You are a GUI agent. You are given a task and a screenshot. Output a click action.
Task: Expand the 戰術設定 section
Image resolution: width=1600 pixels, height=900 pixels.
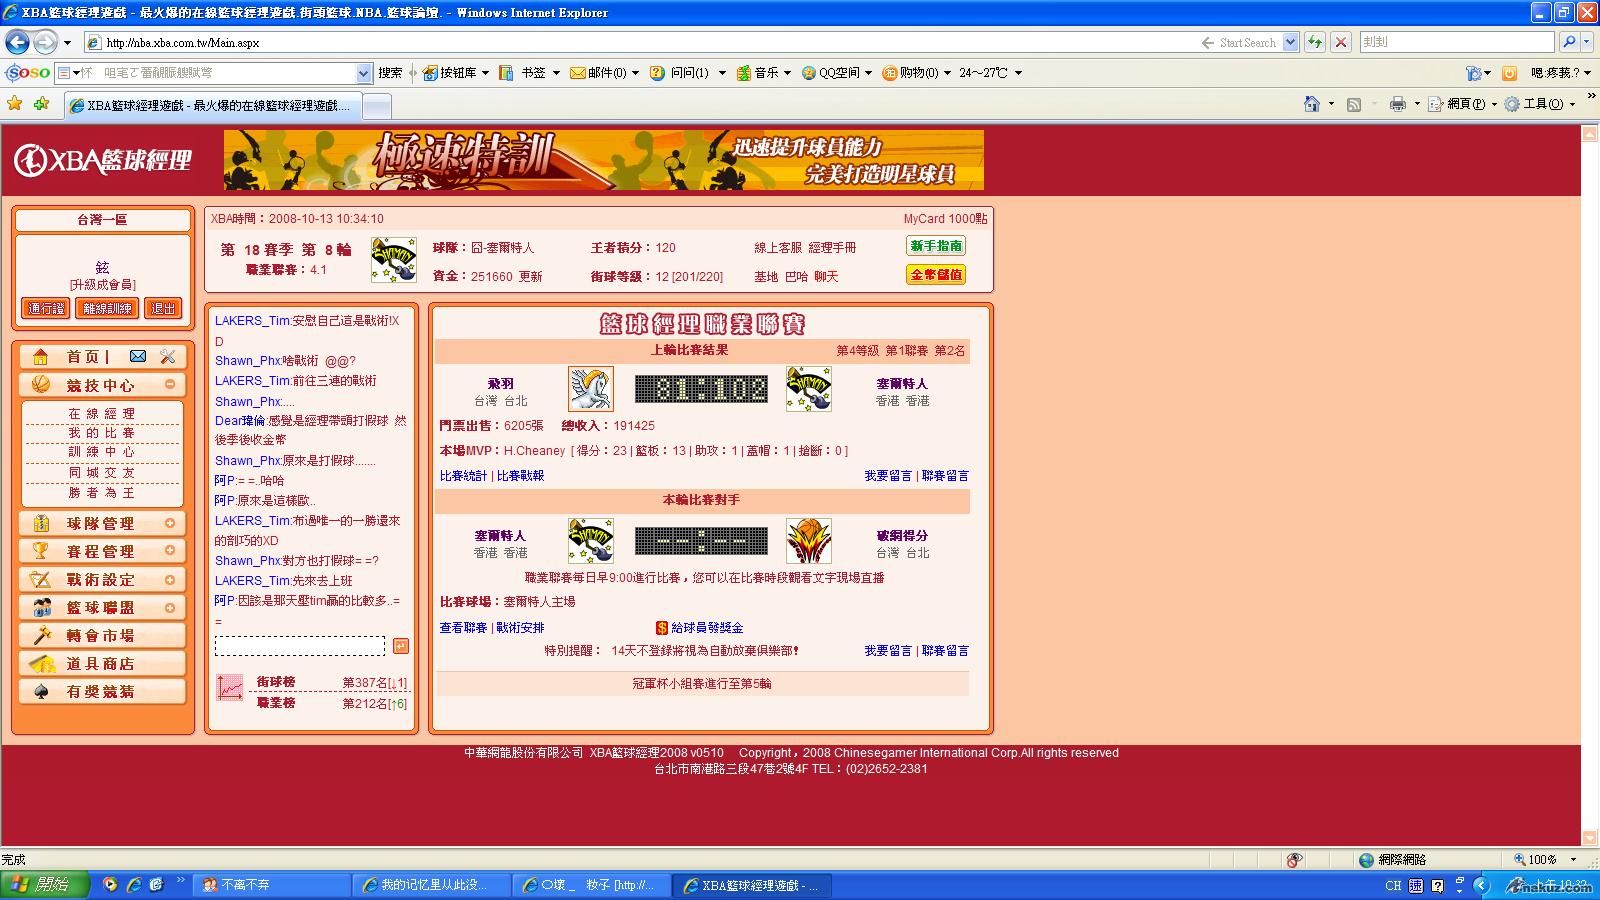coord(170,579)
